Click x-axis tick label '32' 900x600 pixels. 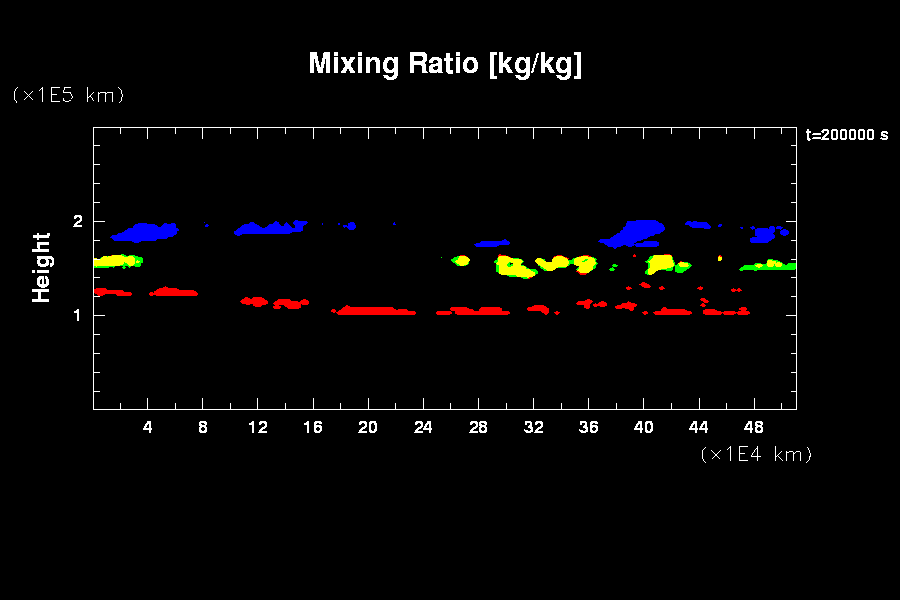[x=533, y=427]
